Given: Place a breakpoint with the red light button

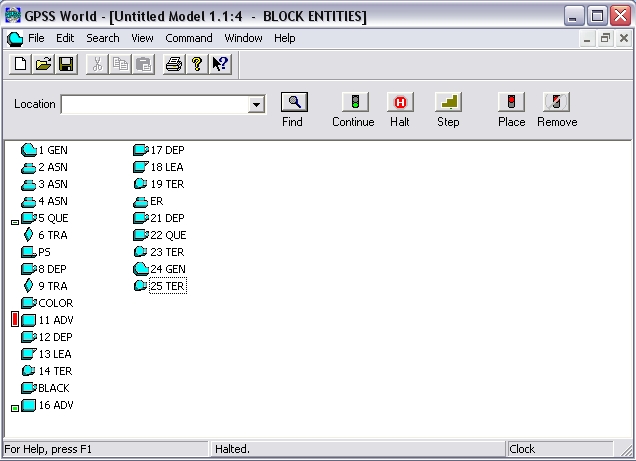Looking at the screenshot, I should [511, 102].
